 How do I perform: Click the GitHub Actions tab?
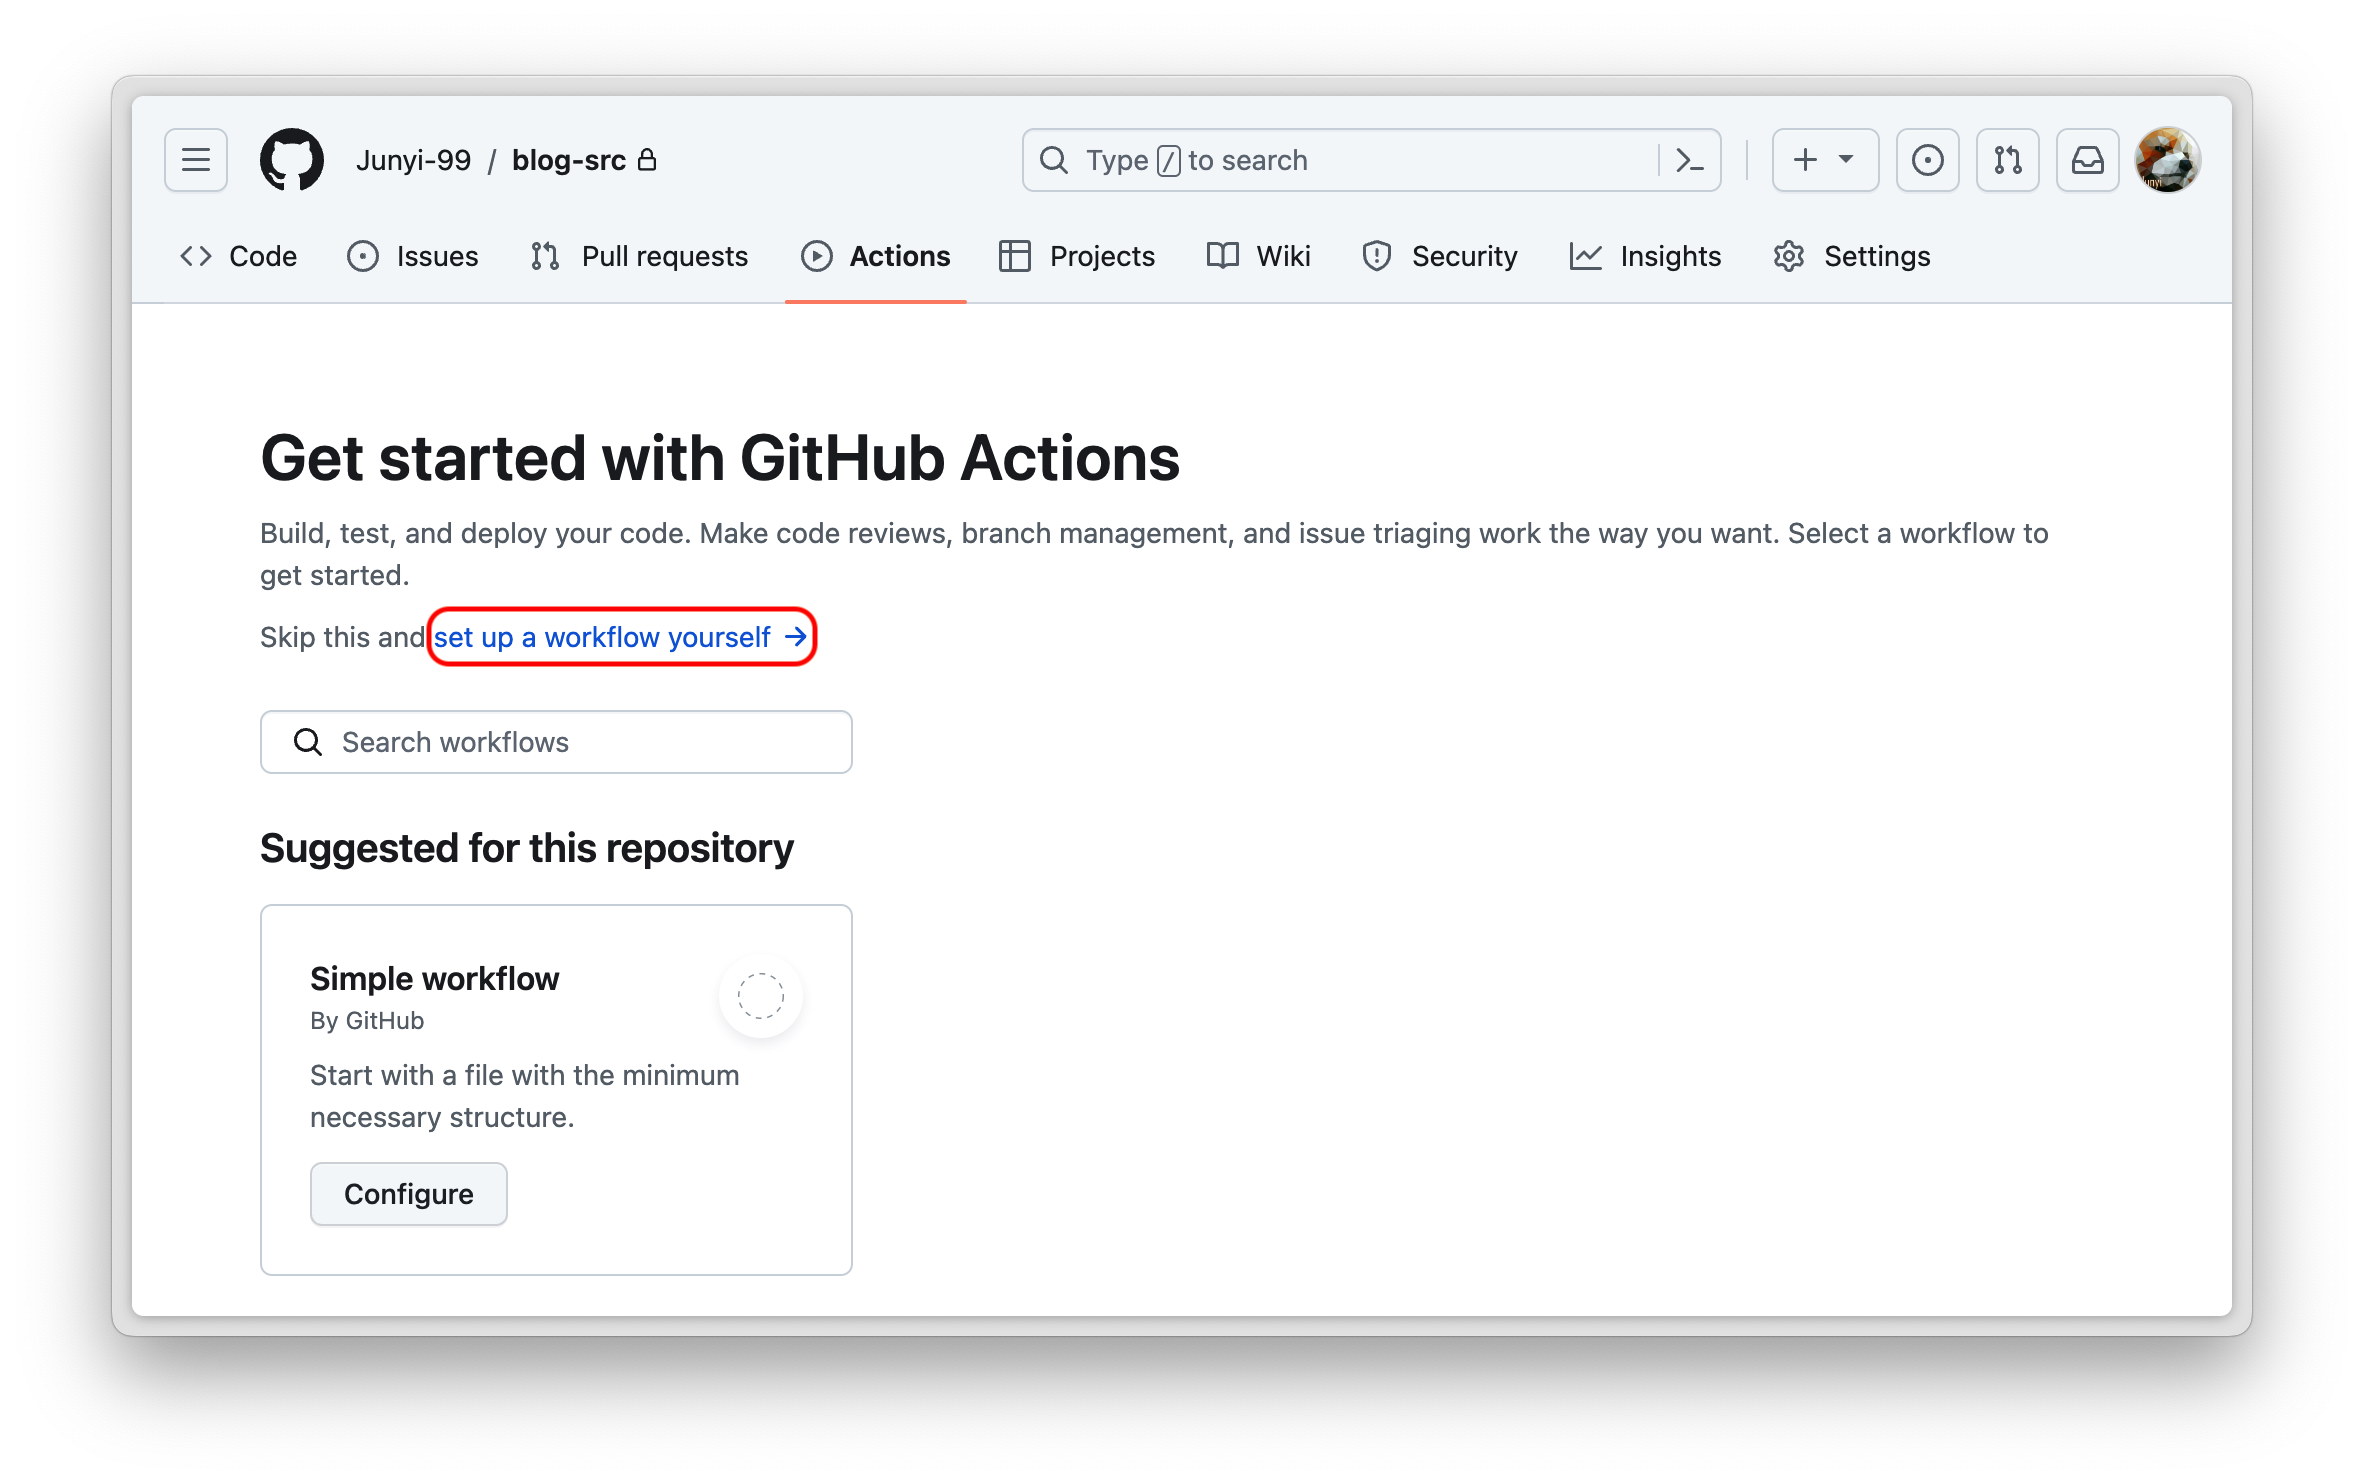877,256
